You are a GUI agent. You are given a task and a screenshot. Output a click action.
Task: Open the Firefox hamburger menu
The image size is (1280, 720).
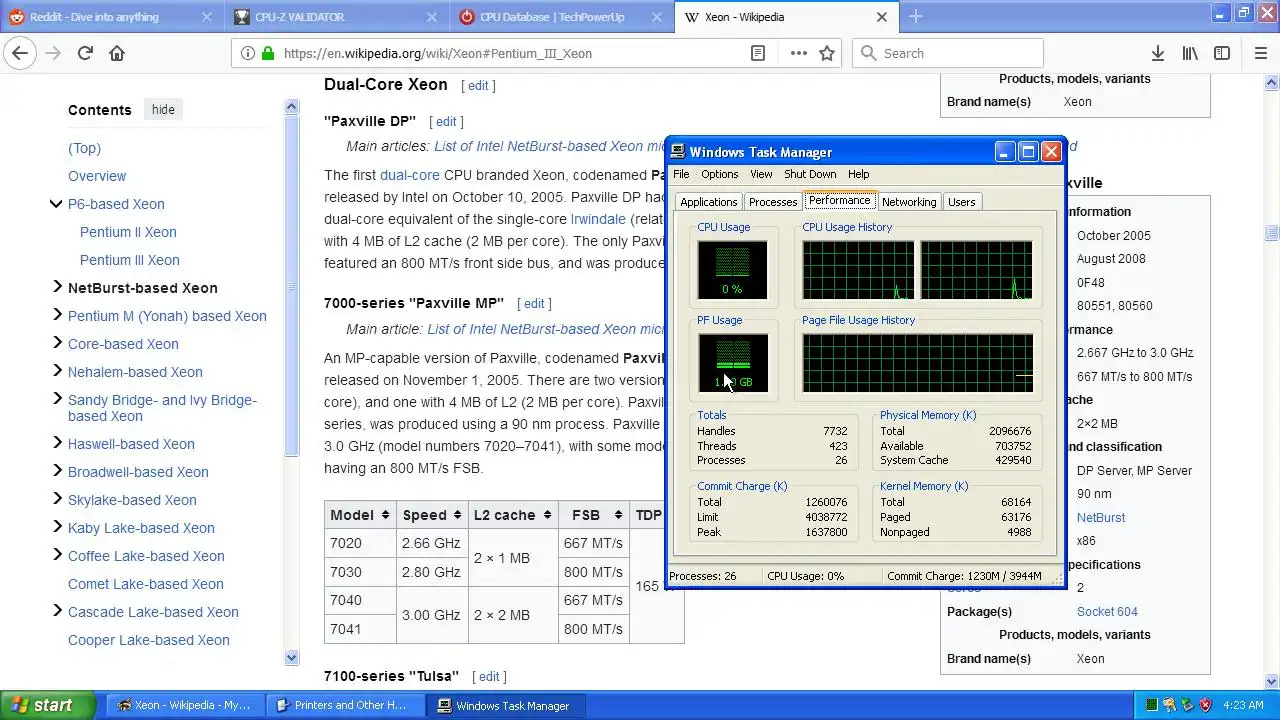click(x=1260, y=53)
